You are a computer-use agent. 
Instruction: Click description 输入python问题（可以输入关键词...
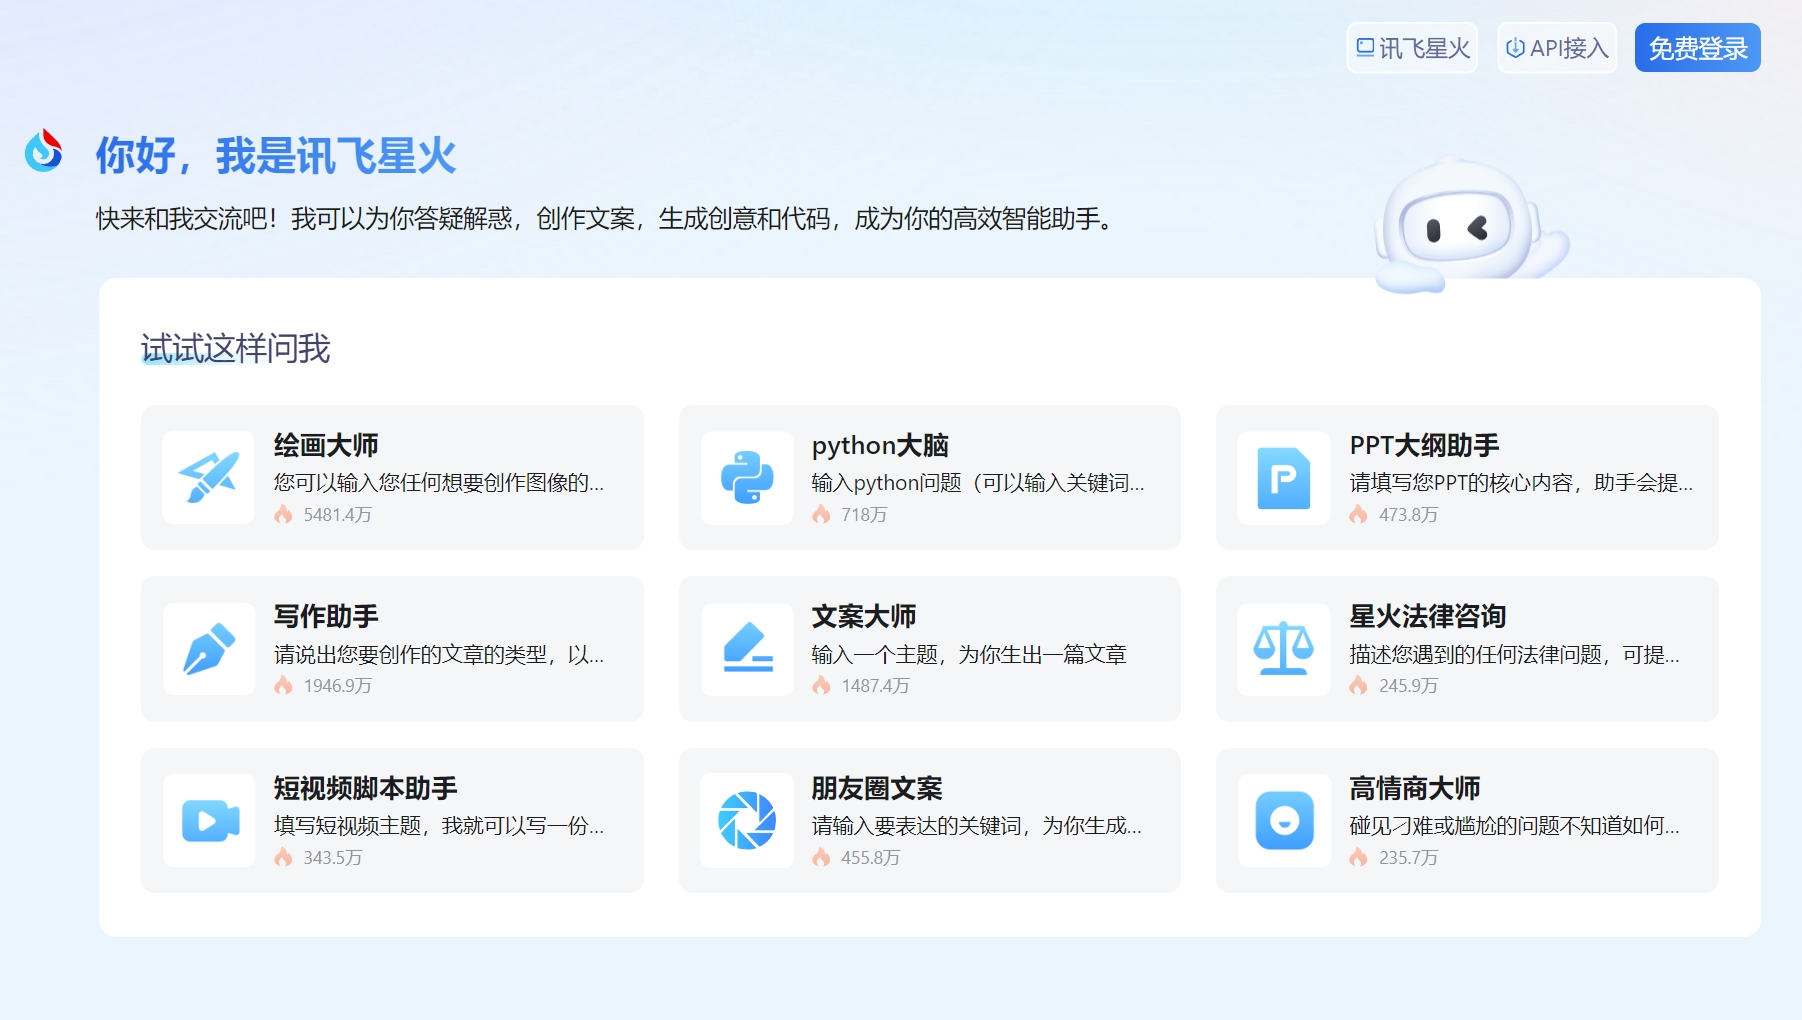pyautogui.click(x=978, y=483)
